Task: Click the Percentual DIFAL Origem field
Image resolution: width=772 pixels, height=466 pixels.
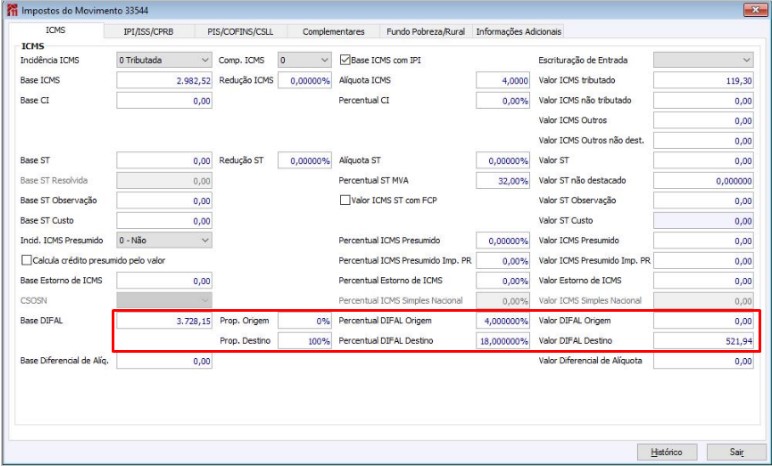Action: click(x=503, y=321)
